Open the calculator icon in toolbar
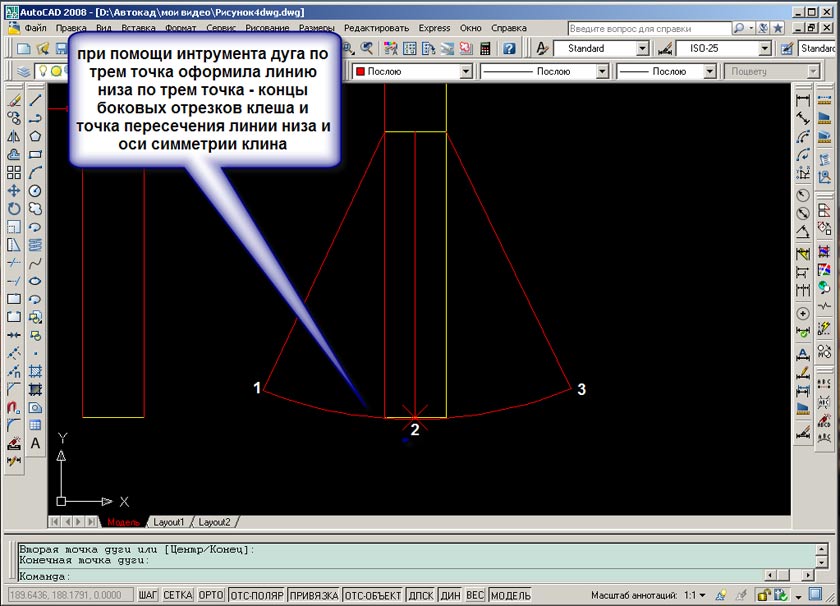The height and width of the screenshot is (606, 840). point(486,48)
